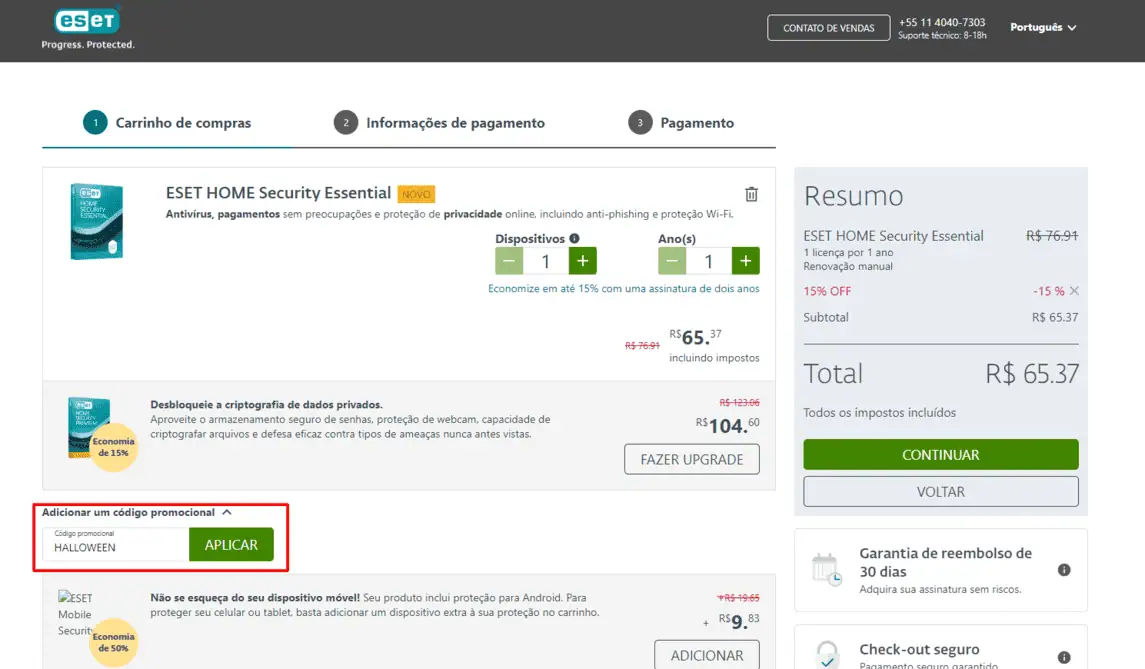Click the 15% OFF label in Resumo
This screenshot has height=669, width=1145.
pyautogui.click(x=827, y=291)
